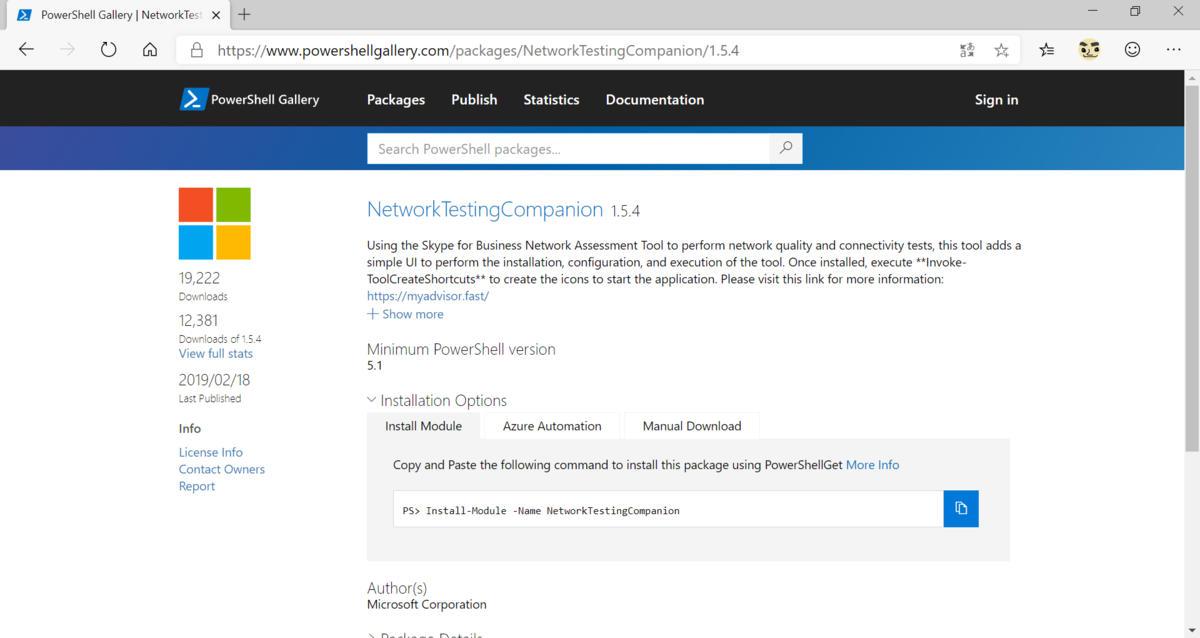Collapse the Installation Options section
The width and height of the screenshot is (1200, 638).
click(x=437, y=400)
